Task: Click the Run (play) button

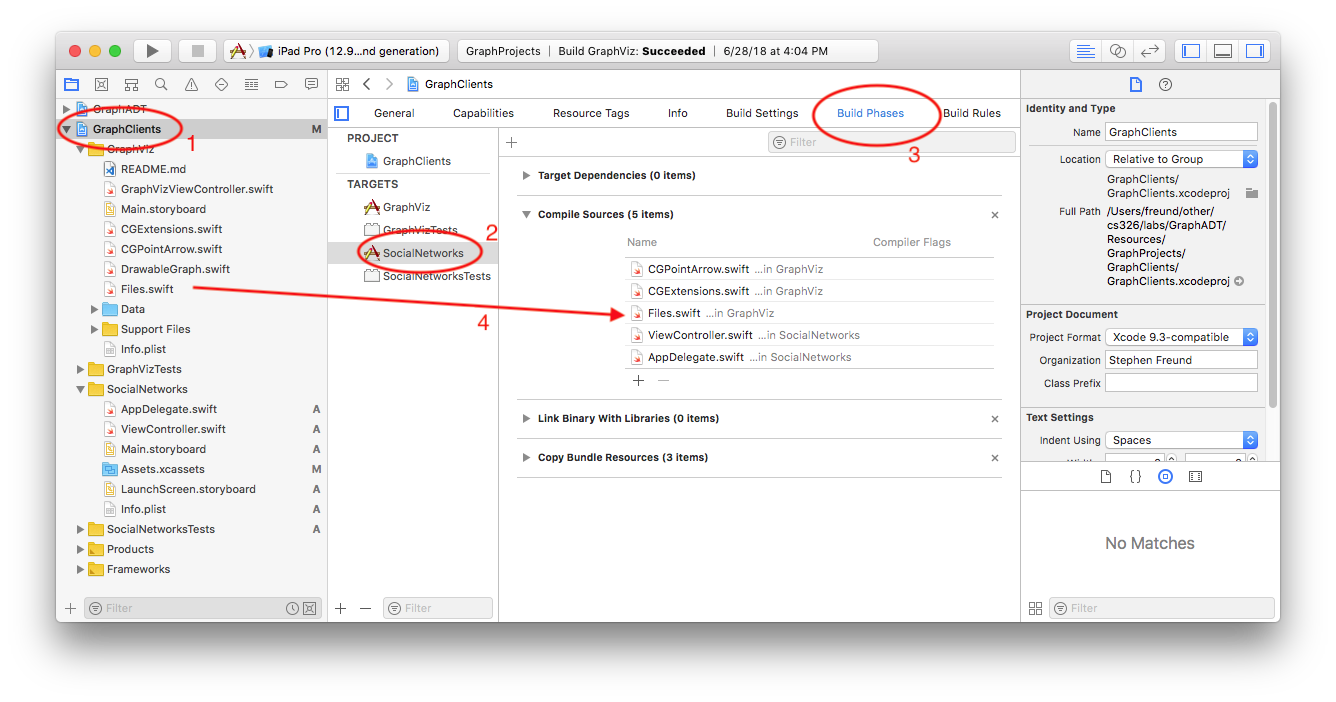Action: coord(152,51)
